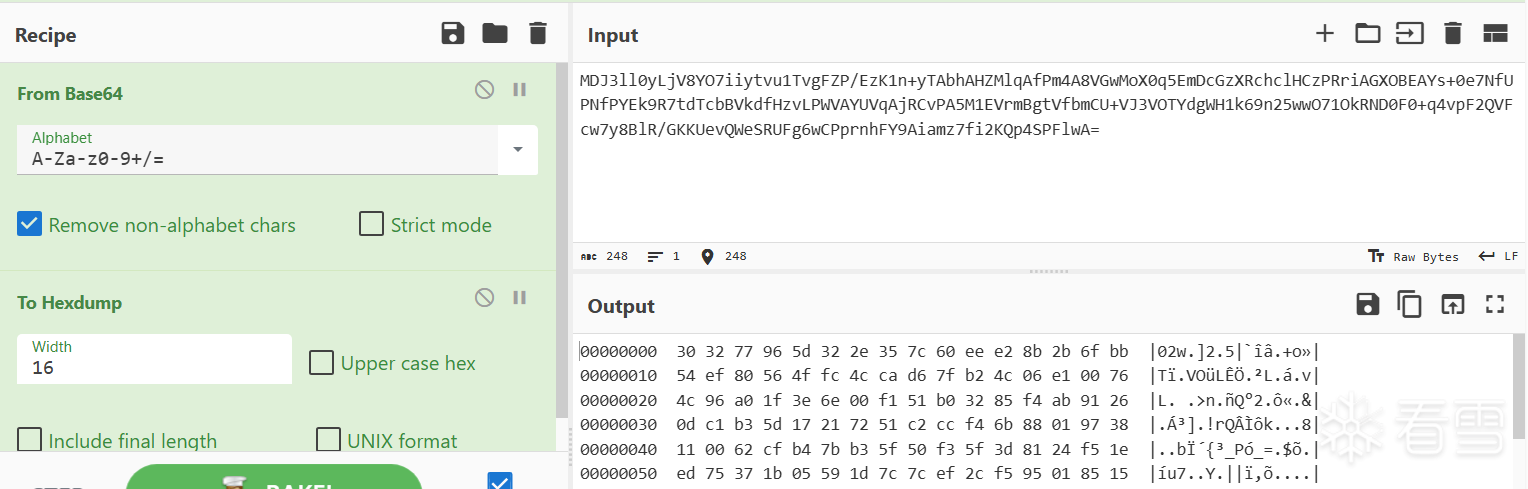Clear the recipe with trash icon

(538, 34)
